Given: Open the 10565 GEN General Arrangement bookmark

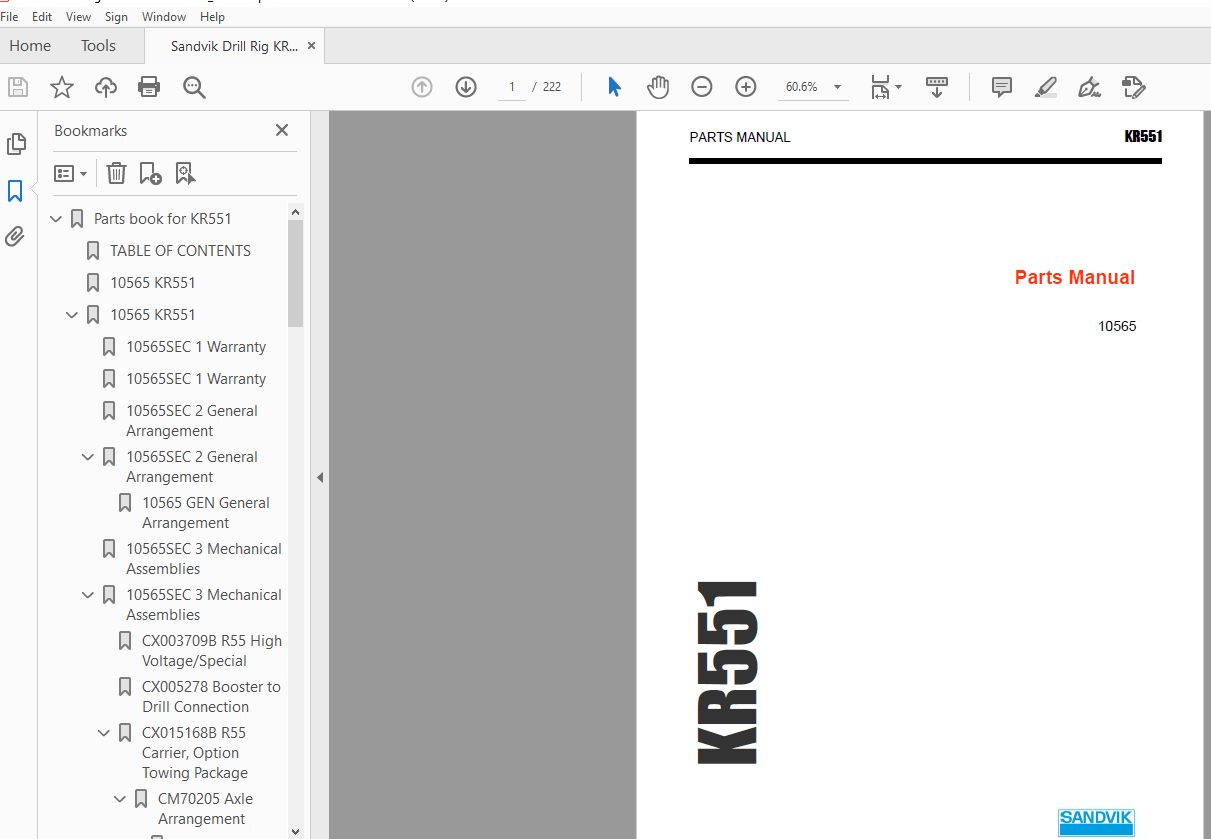Looking at the screenshot, I should coord(206,513).
